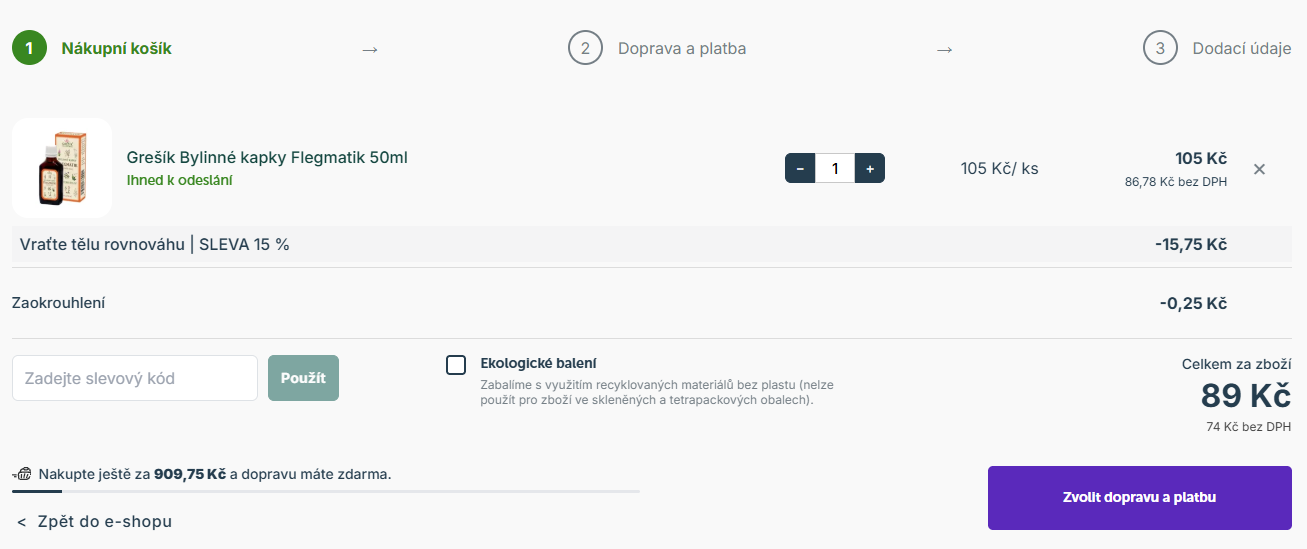Switch to Dodací údaje step
1307x549 pixels.
pyautogui.click(x=1241, y=48)
